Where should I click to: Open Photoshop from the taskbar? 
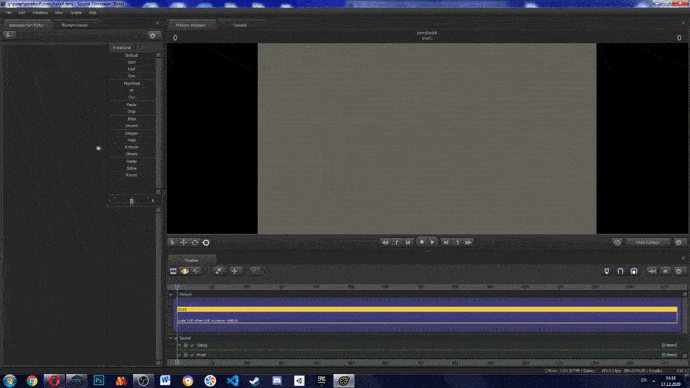click(99, 381)
